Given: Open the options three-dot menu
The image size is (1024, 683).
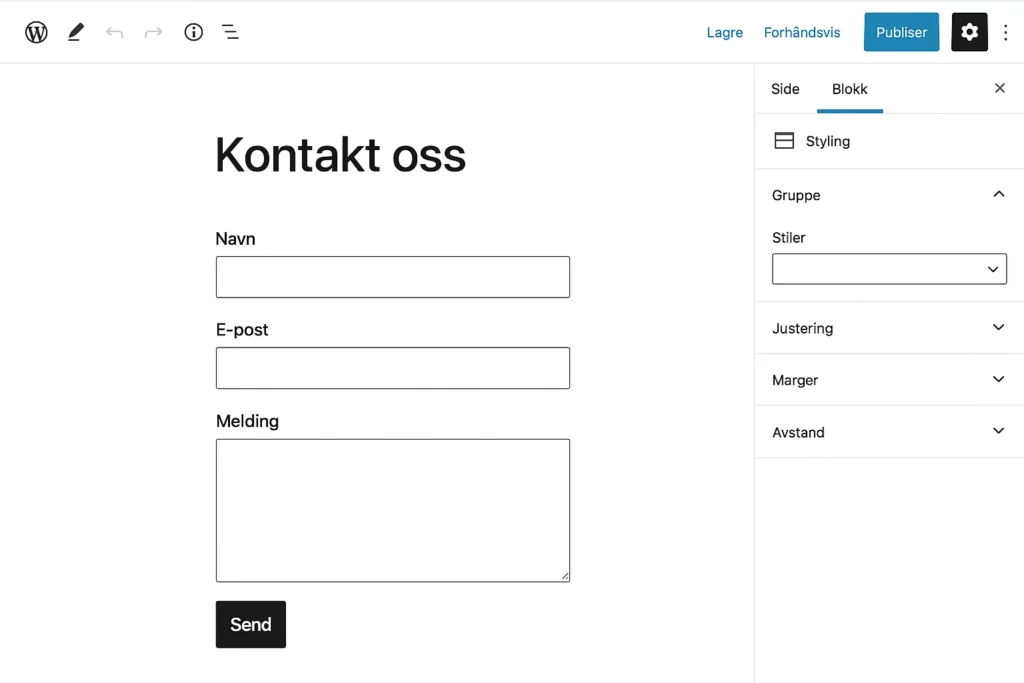Looking at the screenshot, I should 1006,31.
